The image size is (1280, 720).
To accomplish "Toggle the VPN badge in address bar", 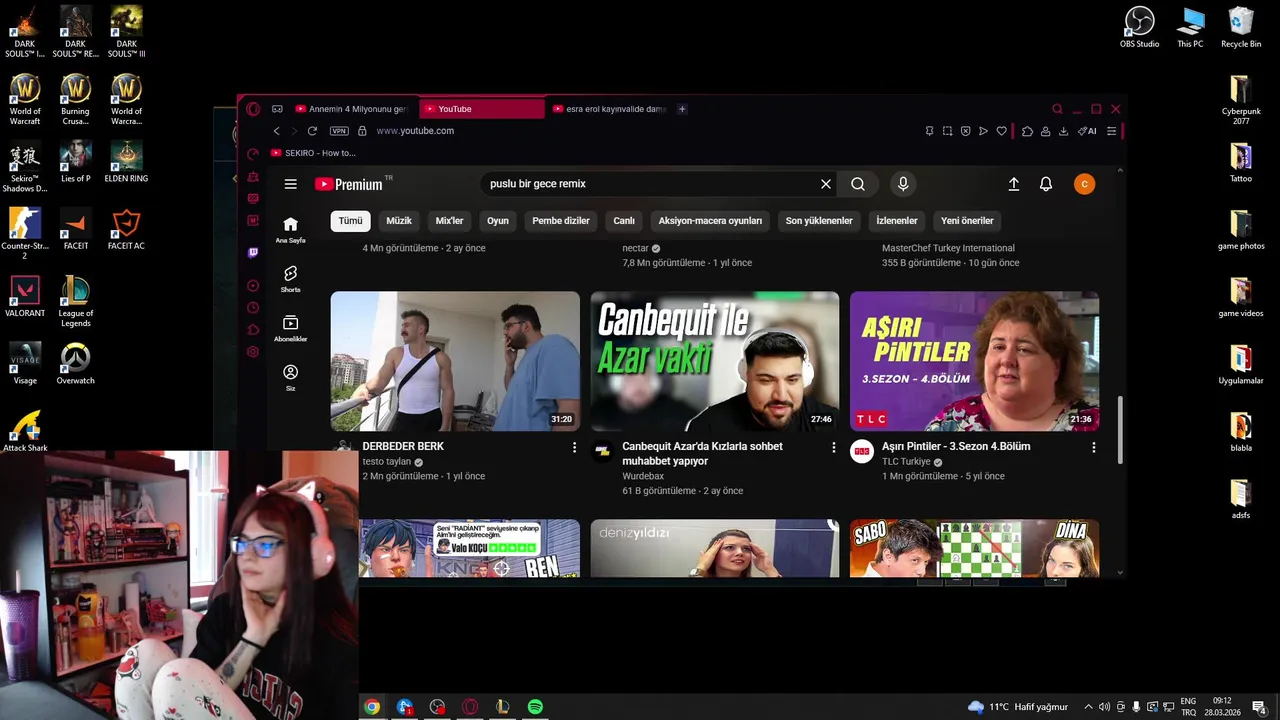I will click(339, 131).
